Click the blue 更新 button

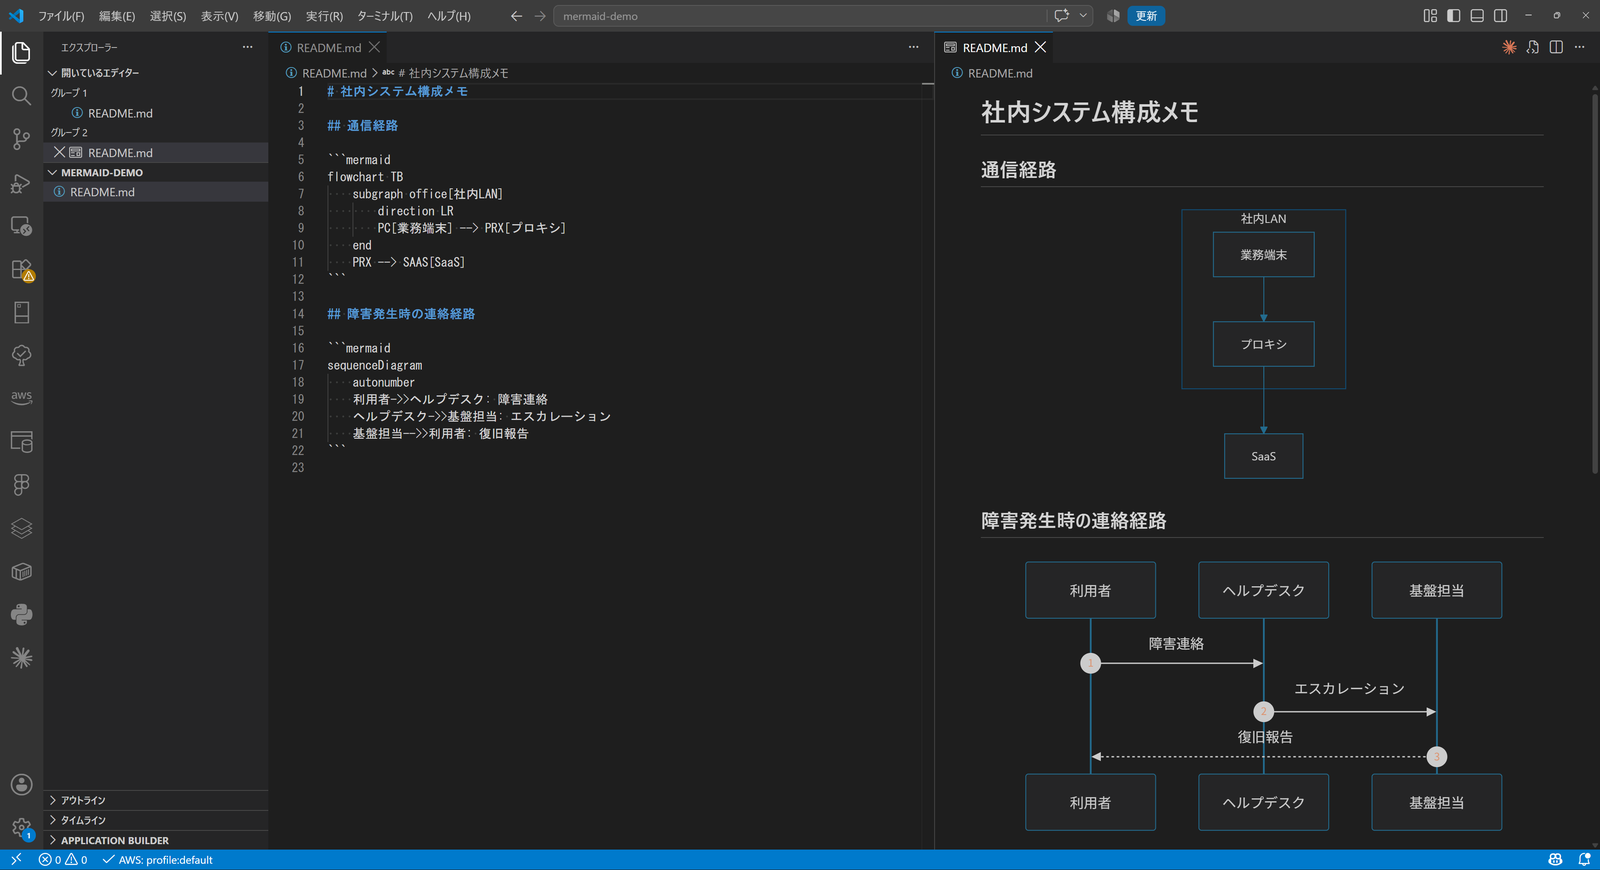point(1146,16)
